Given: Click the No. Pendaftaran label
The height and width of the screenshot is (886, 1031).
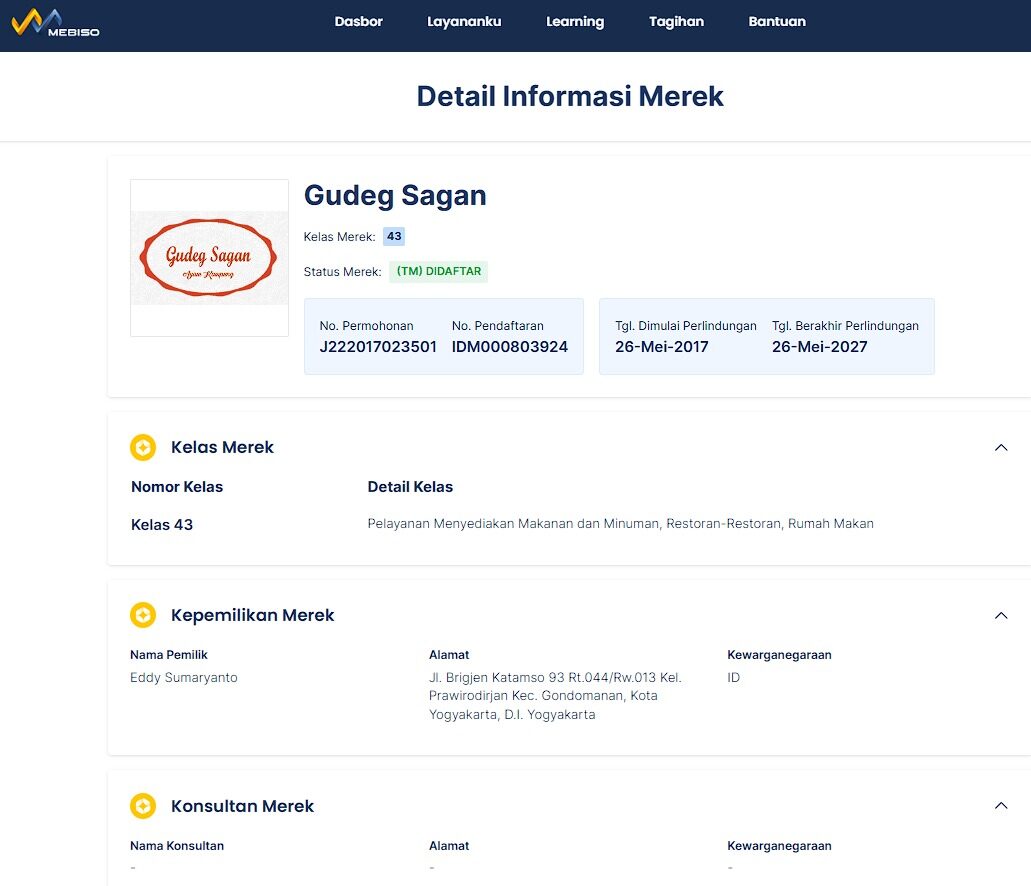Looking at the screenshot, I should (x=497, y=326).
